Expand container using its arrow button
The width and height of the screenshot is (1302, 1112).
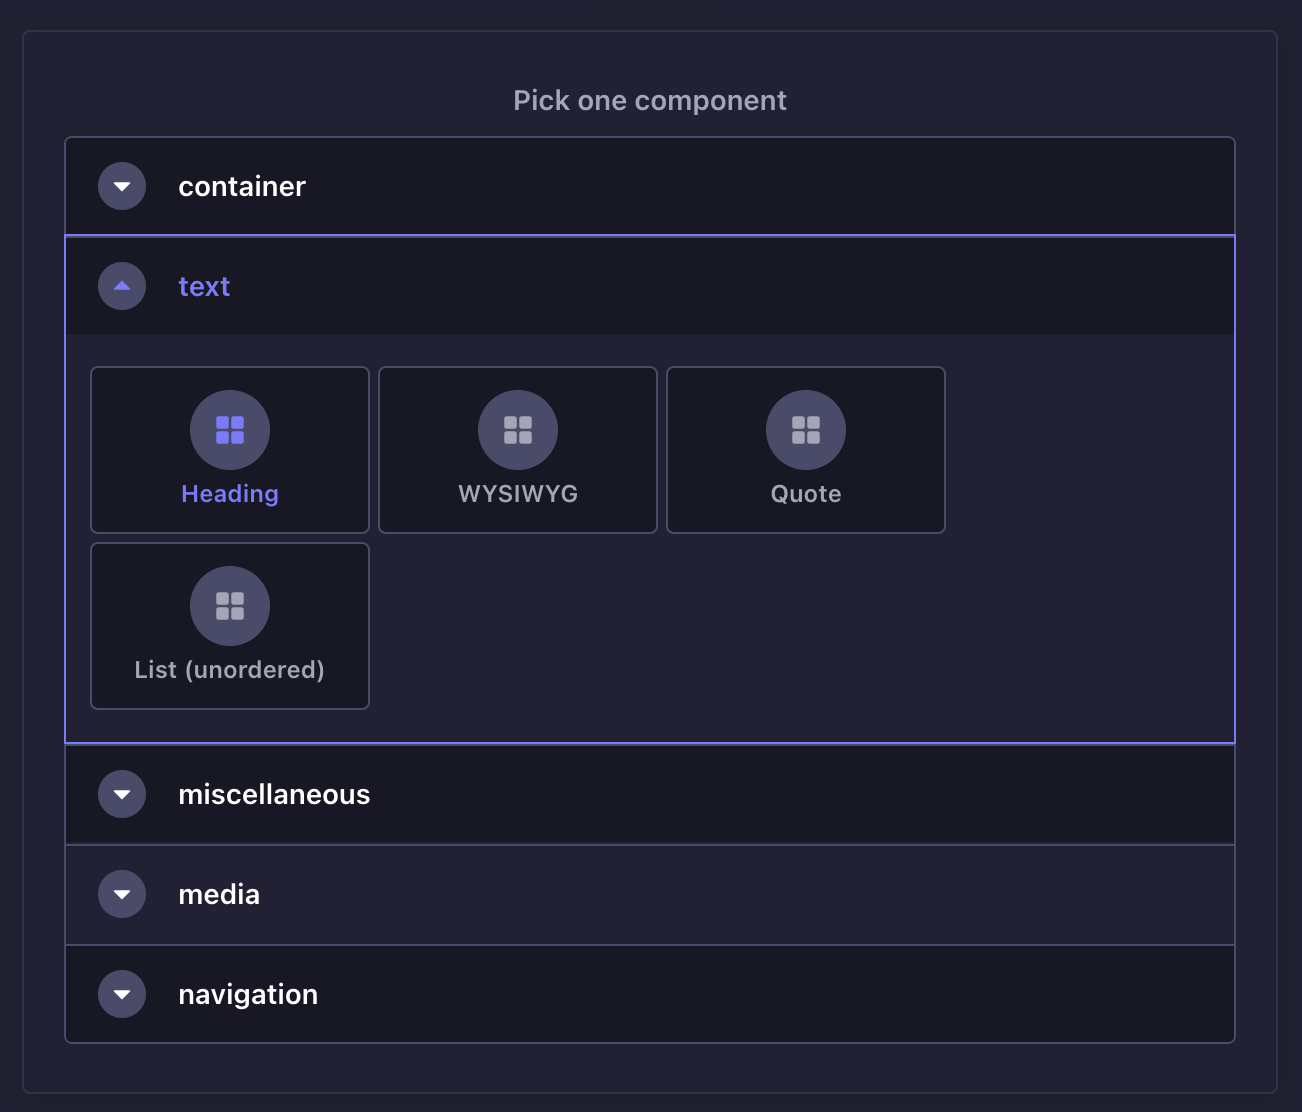click(122, 186)
